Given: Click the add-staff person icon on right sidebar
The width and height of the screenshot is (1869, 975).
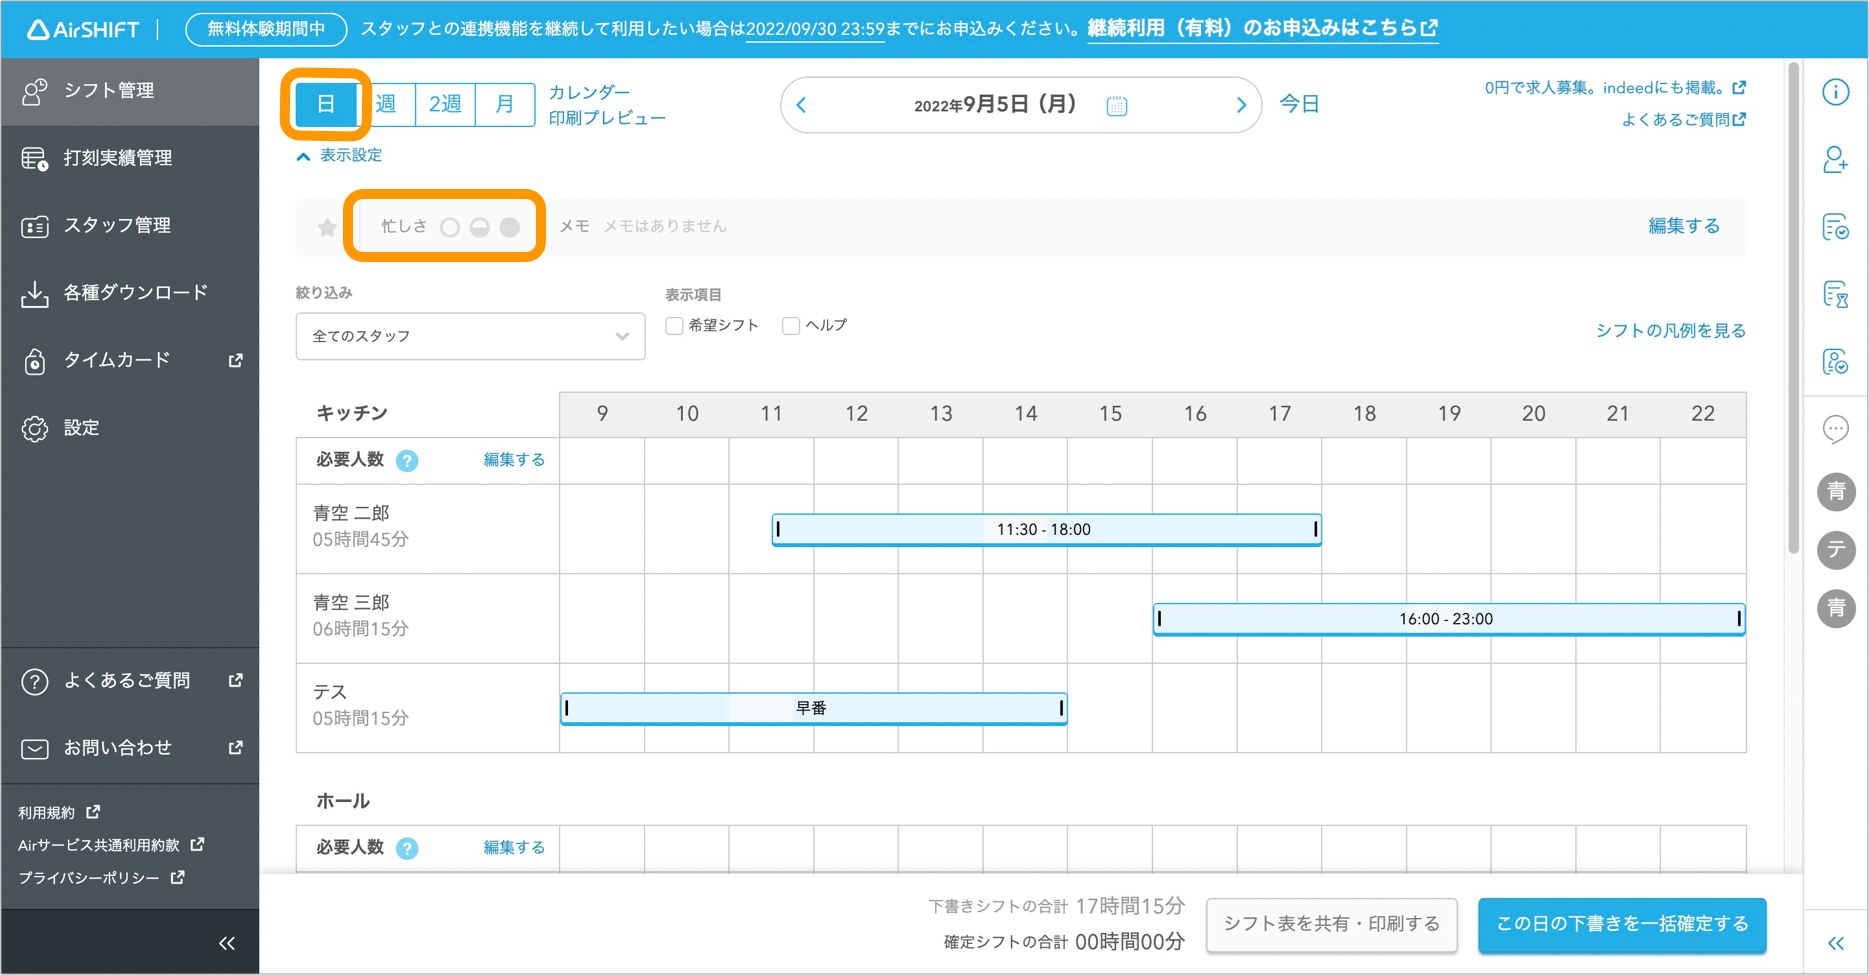Looking at the screenshot, I should coord(1836,160).
